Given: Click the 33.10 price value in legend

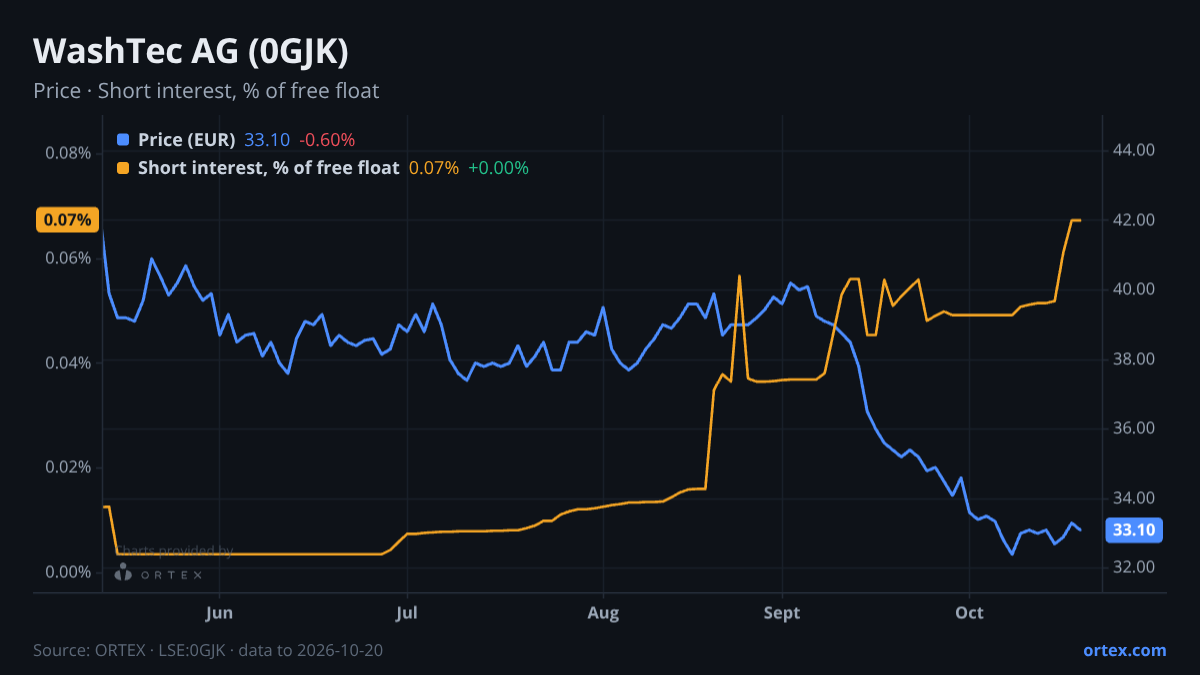Looking at the screenshot, I should click(267, 140).
